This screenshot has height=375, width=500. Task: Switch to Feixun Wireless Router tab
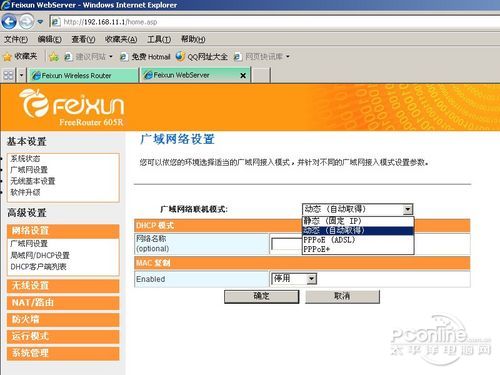click(x=83, y=75)
